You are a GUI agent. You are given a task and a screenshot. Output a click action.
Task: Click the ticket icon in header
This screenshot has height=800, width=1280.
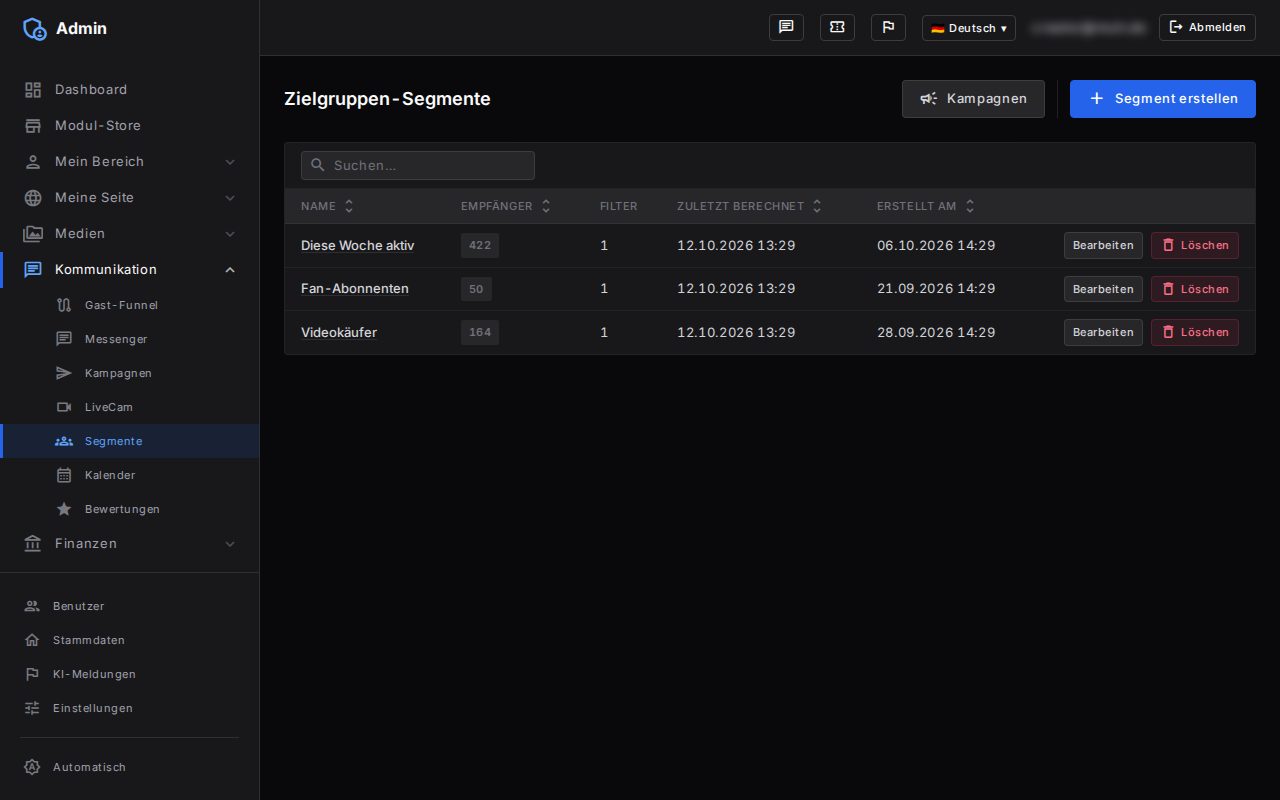point(837,27)
